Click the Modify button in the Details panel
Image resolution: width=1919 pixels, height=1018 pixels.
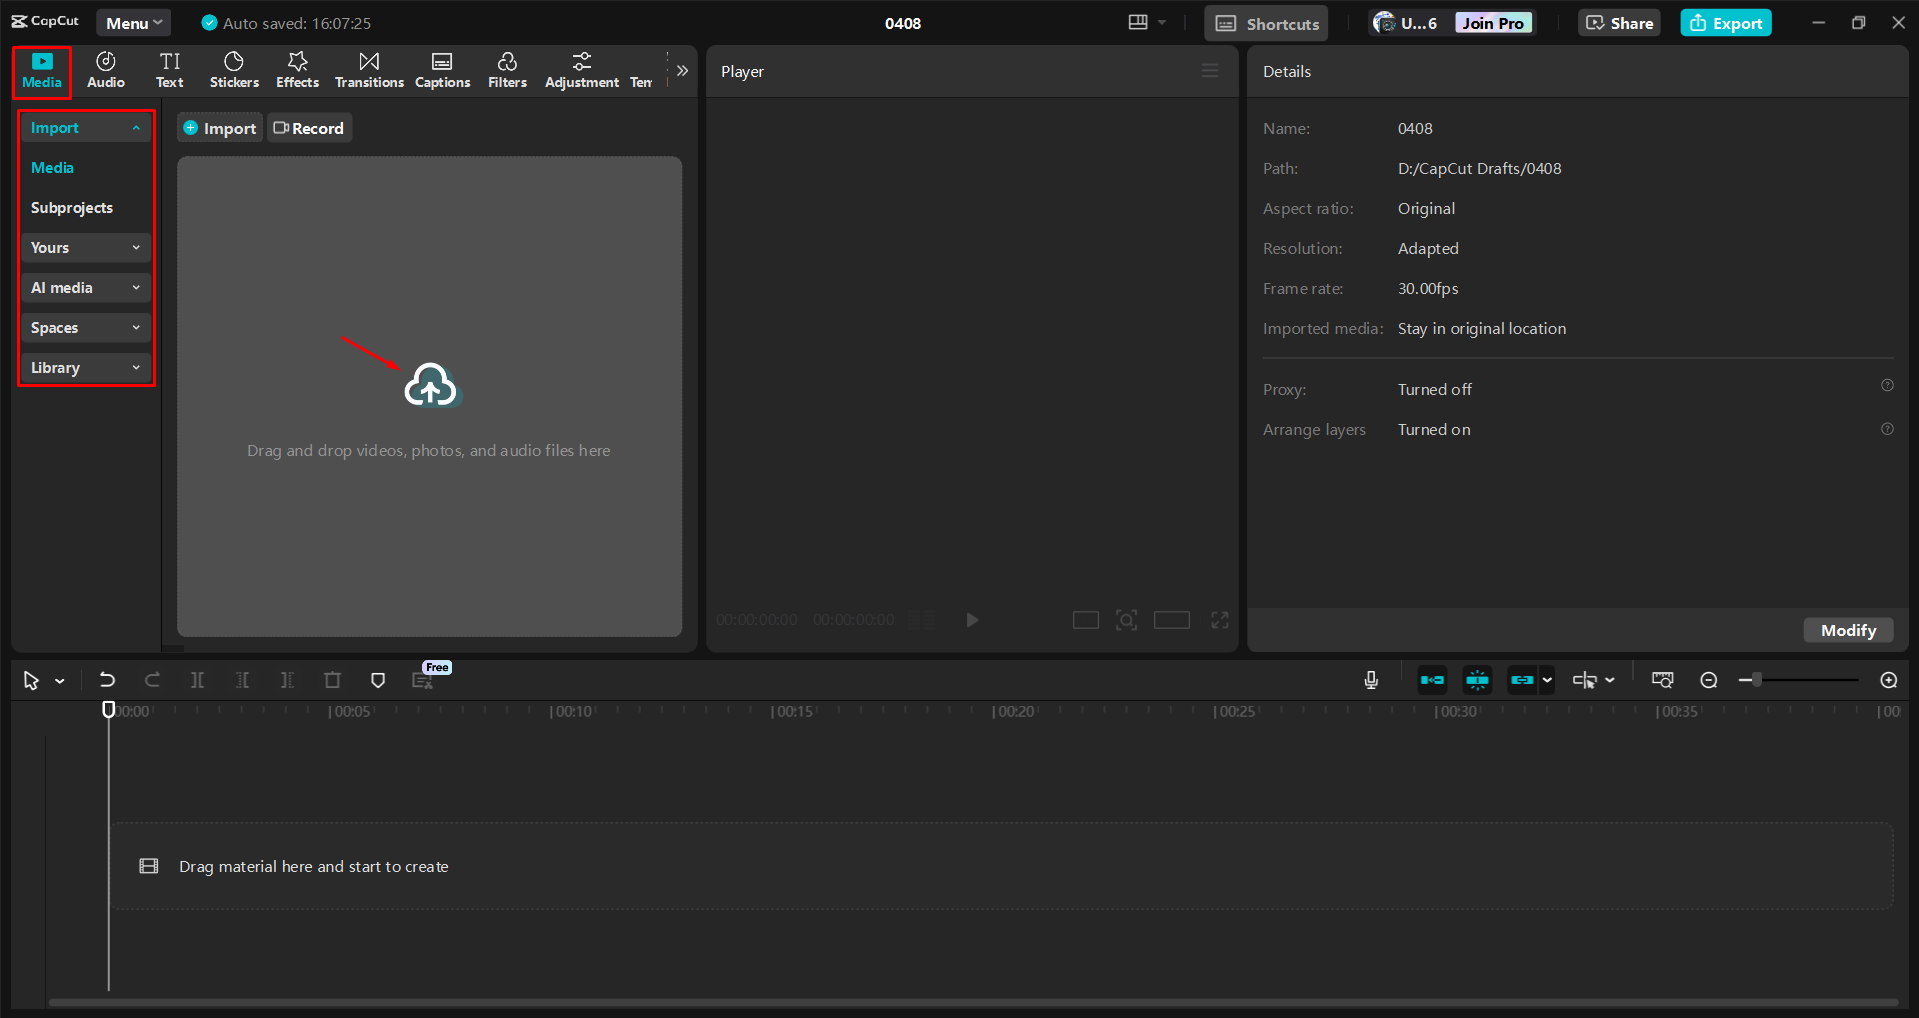point(1847,630)
